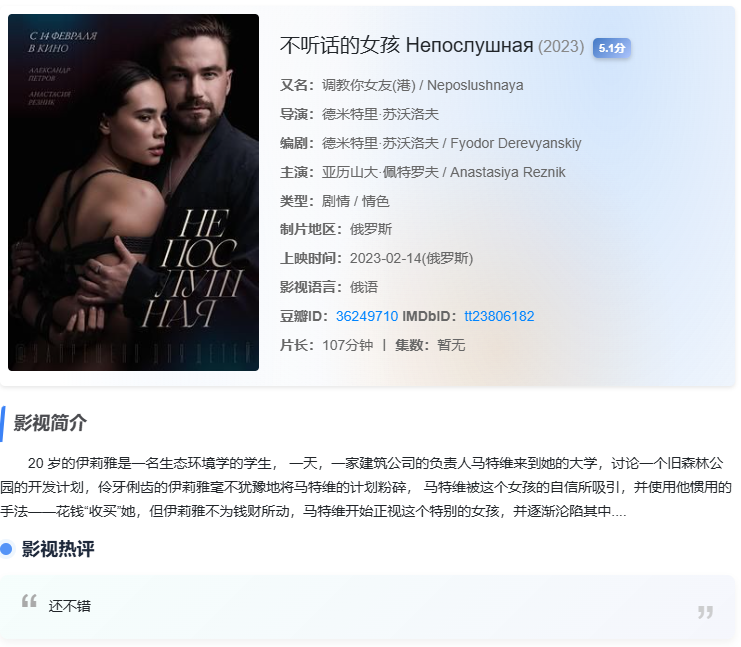The height and width of the screenshot is (647, 741).
Task: Click the movie title 不听话的女孩
Action: (339, 46)
